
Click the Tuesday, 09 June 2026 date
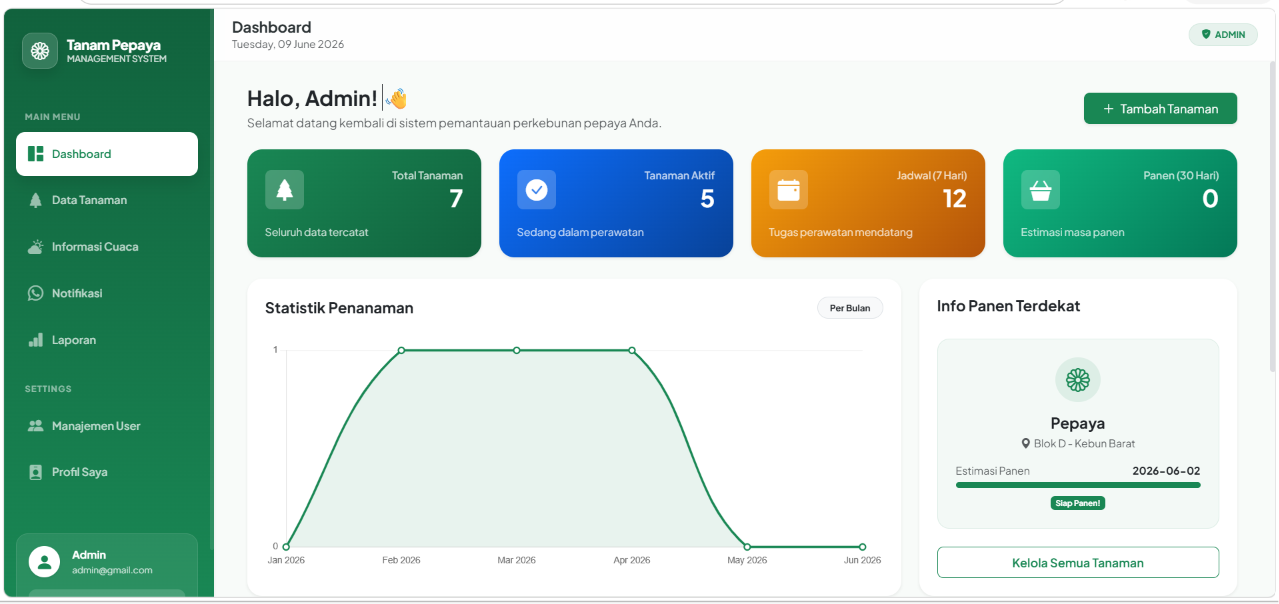point(288,44)
